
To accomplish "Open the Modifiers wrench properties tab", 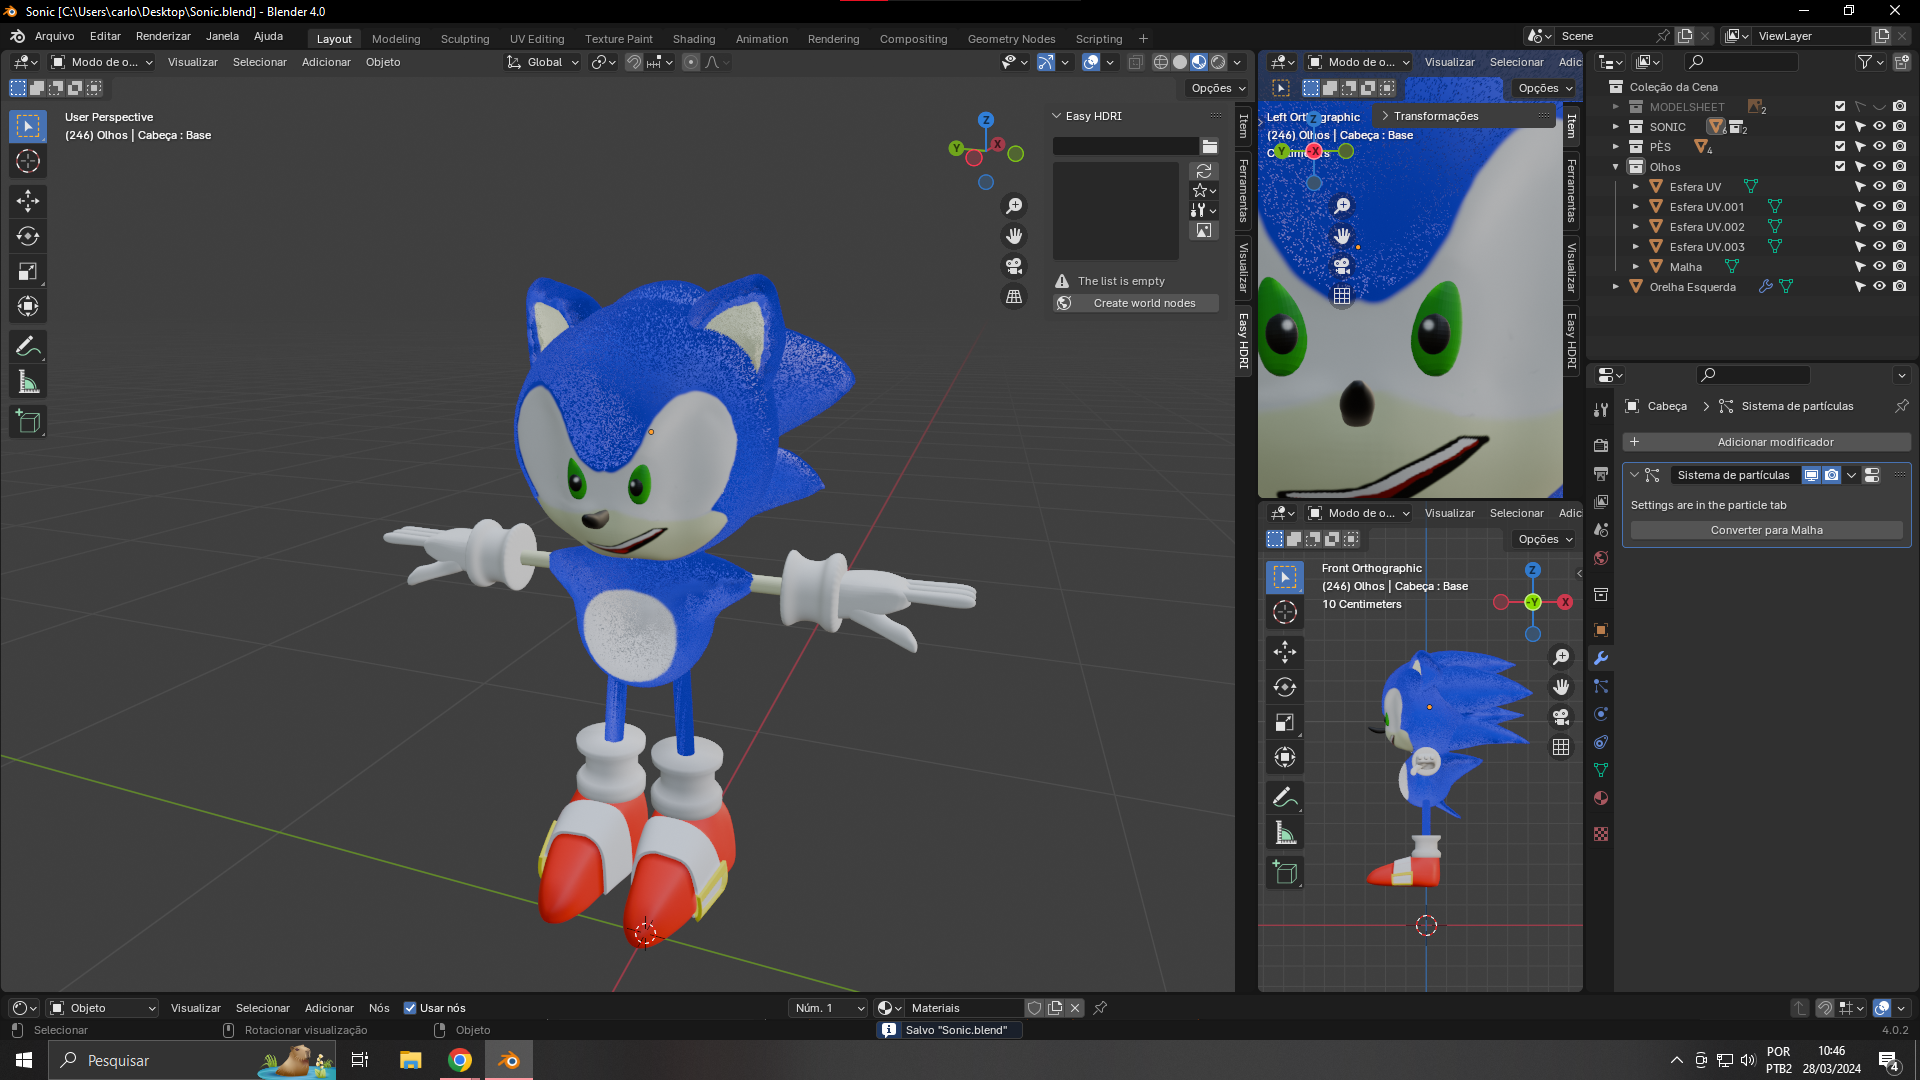I will click(1601, 658).
